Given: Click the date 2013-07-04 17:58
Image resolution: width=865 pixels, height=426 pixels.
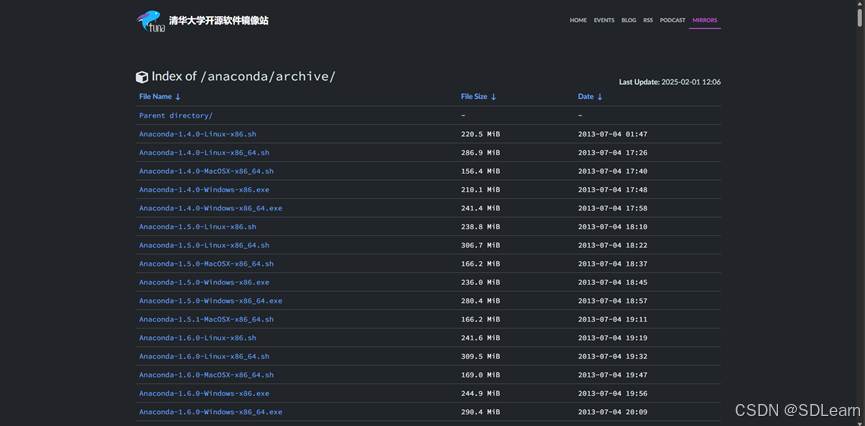Looking at the screenshot, I should pos(612,208).
